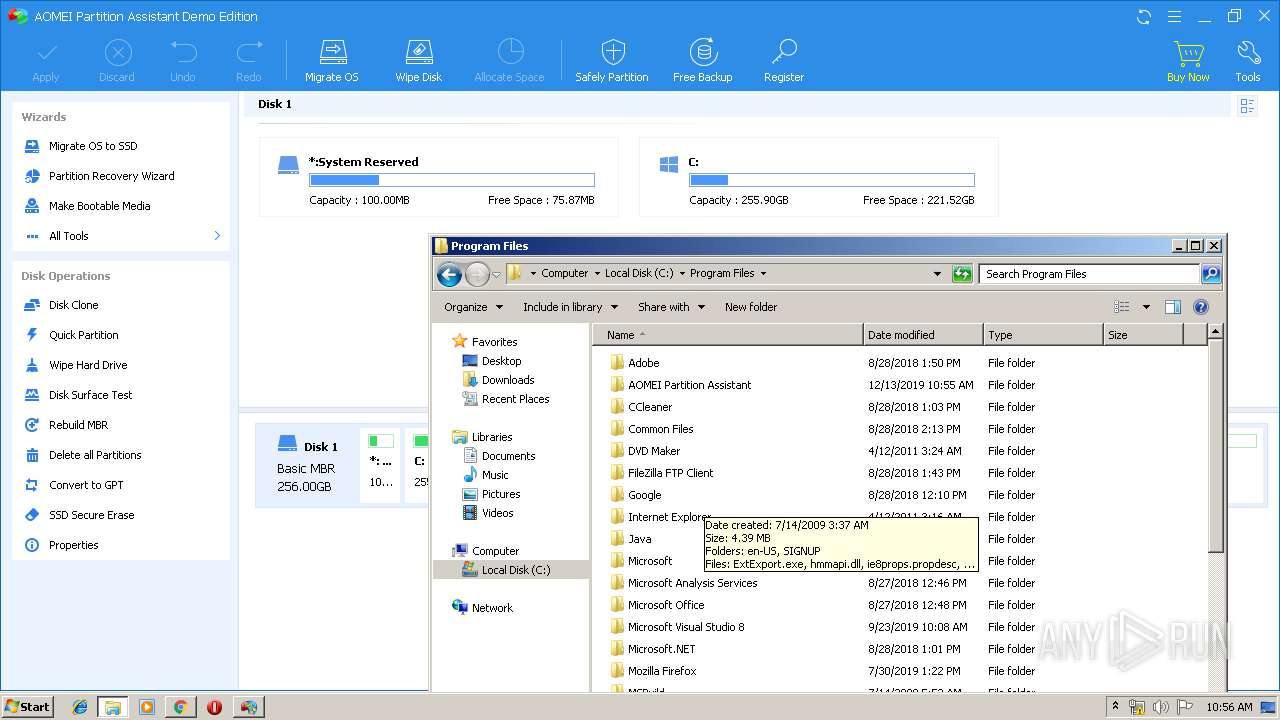Viewport: 1280px width, 720px height.
Task: Click C: drive capacity bar
Action: (x=832, y=180)
